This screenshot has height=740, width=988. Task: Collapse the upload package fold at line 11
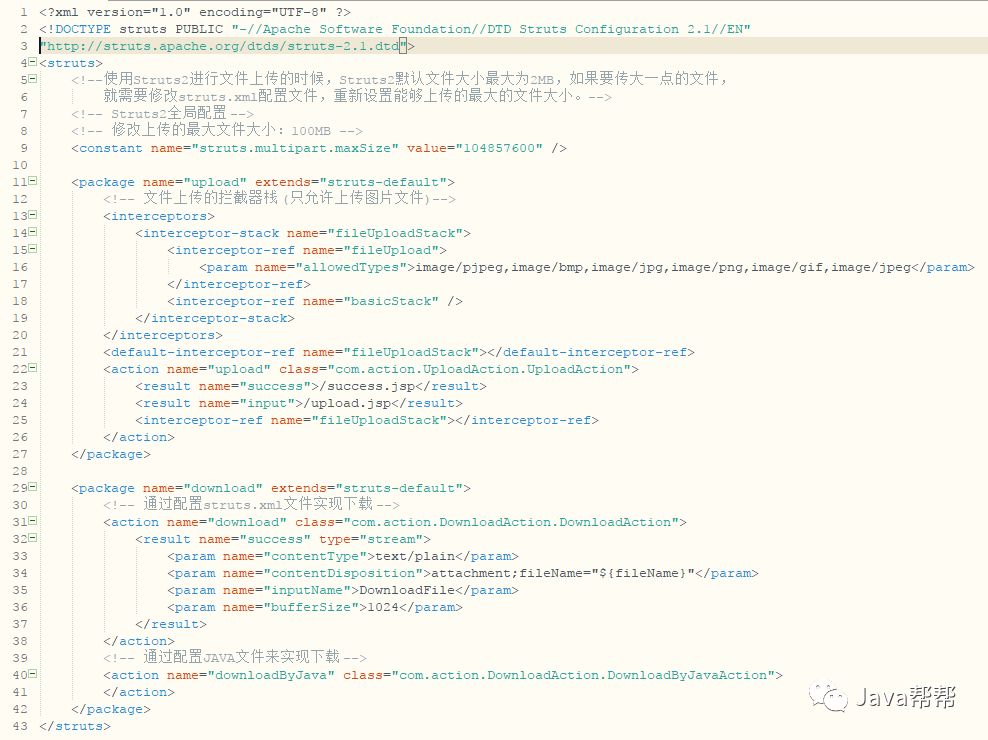32,181
